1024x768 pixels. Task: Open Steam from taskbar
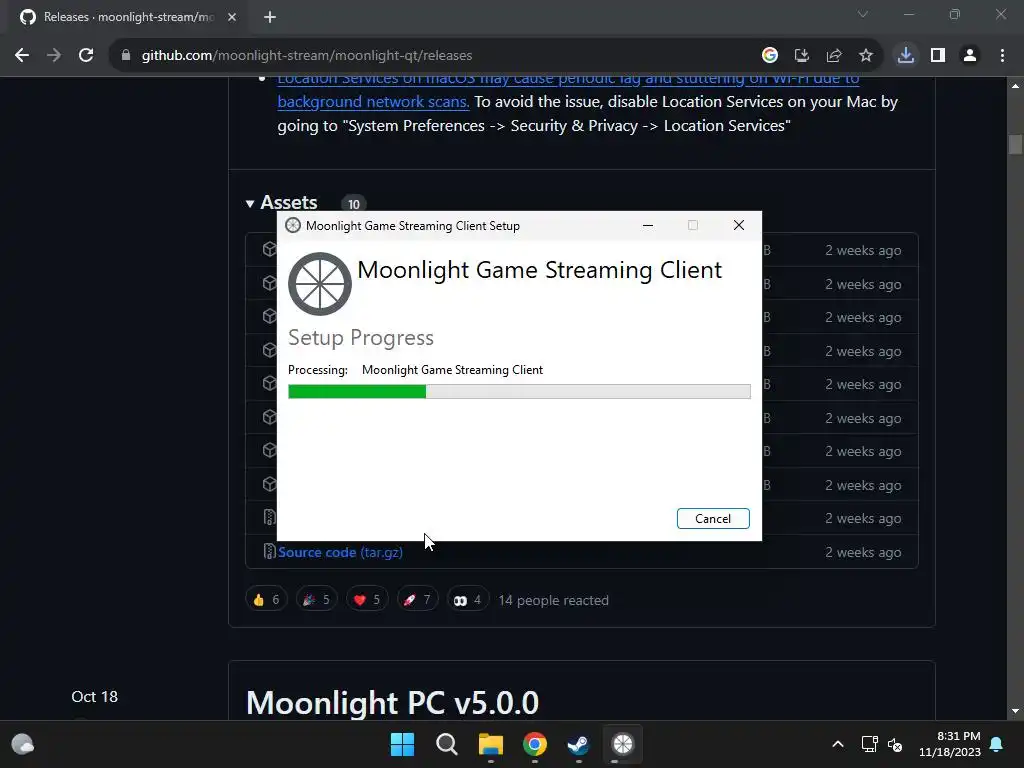[579, 744]
